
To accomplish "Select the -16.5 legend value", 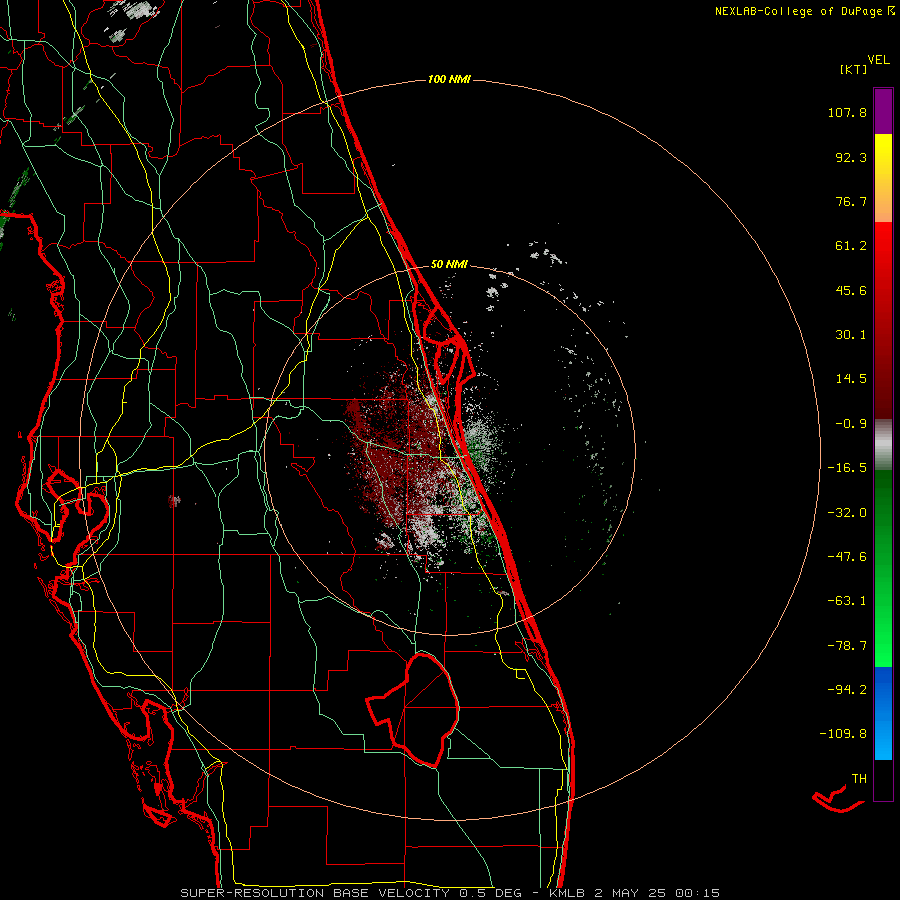I will (x=847, y=468).
